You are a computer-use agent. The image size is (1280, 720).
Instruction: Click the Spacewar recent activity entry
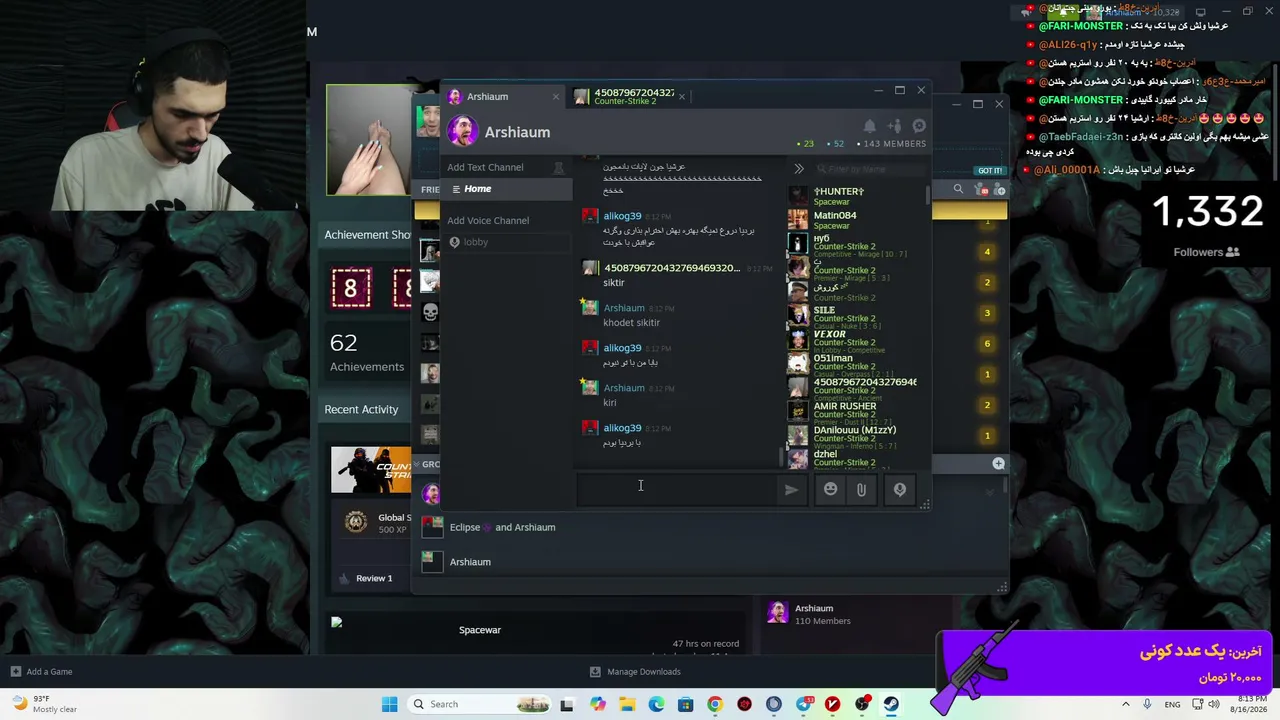[x=480, y=630]
